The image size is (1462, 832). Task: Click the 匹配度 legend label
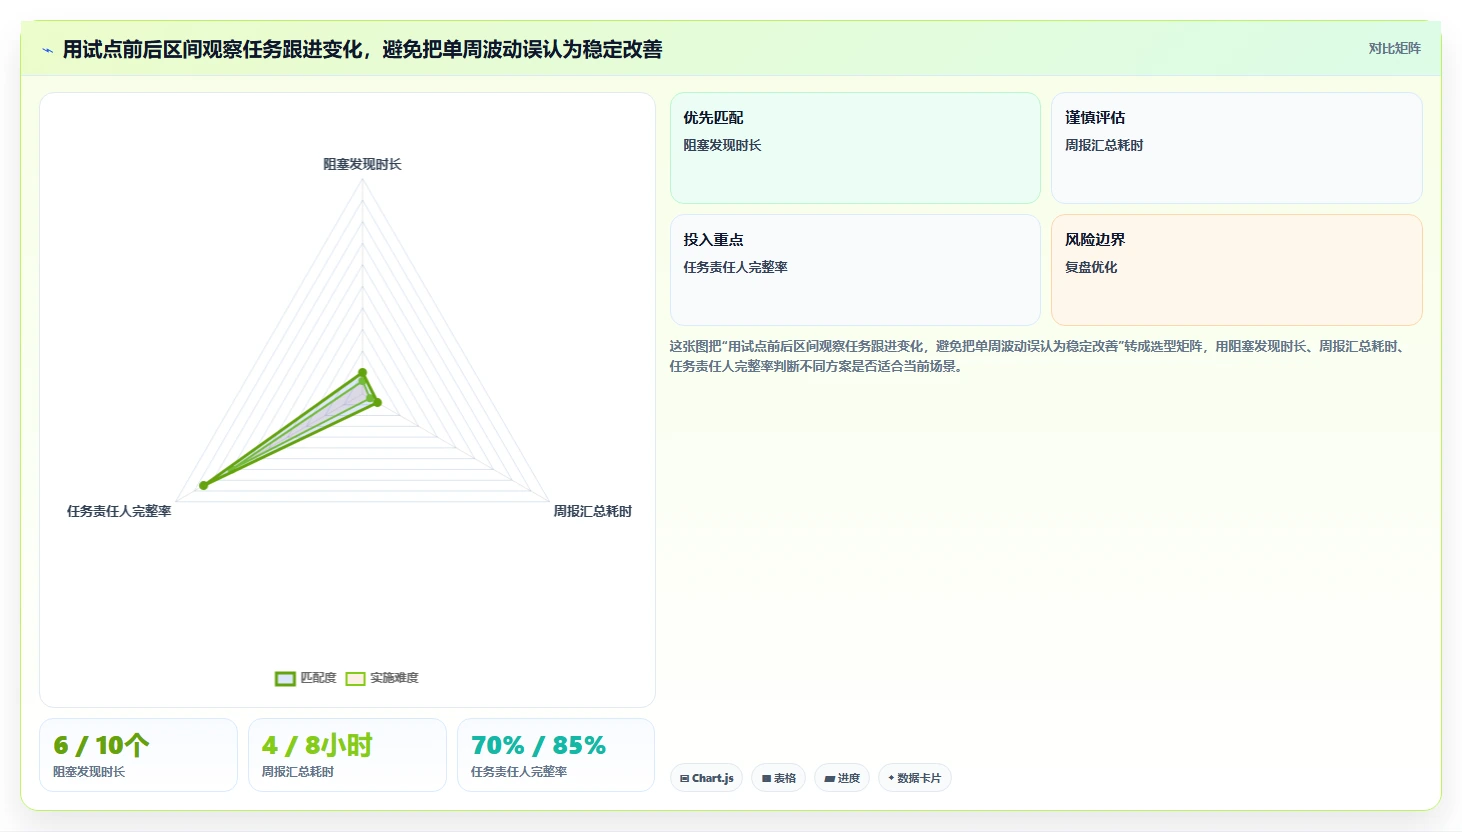tap(318, 678)
